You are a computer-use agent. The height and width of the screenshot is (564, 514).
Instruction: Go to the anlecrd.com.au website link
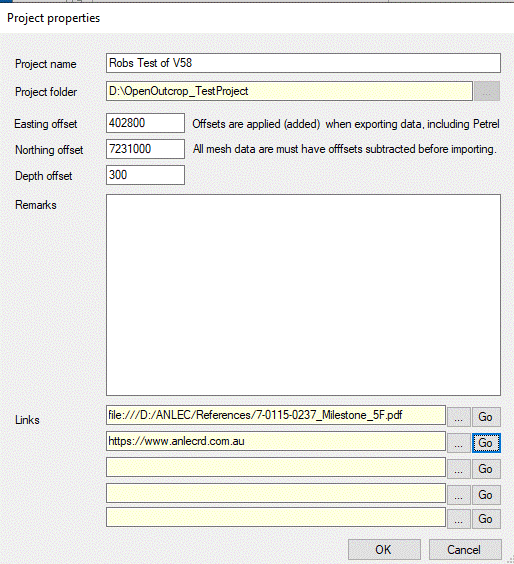click(x=486, y=443)
